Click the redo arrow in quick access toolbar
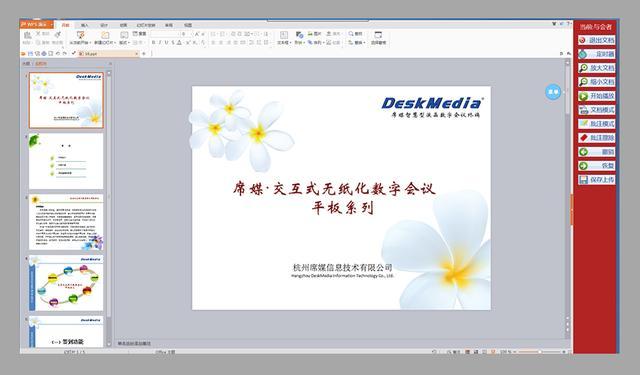Image resolution: width=640 pixels, height=375 pixels. click(65, 53)
